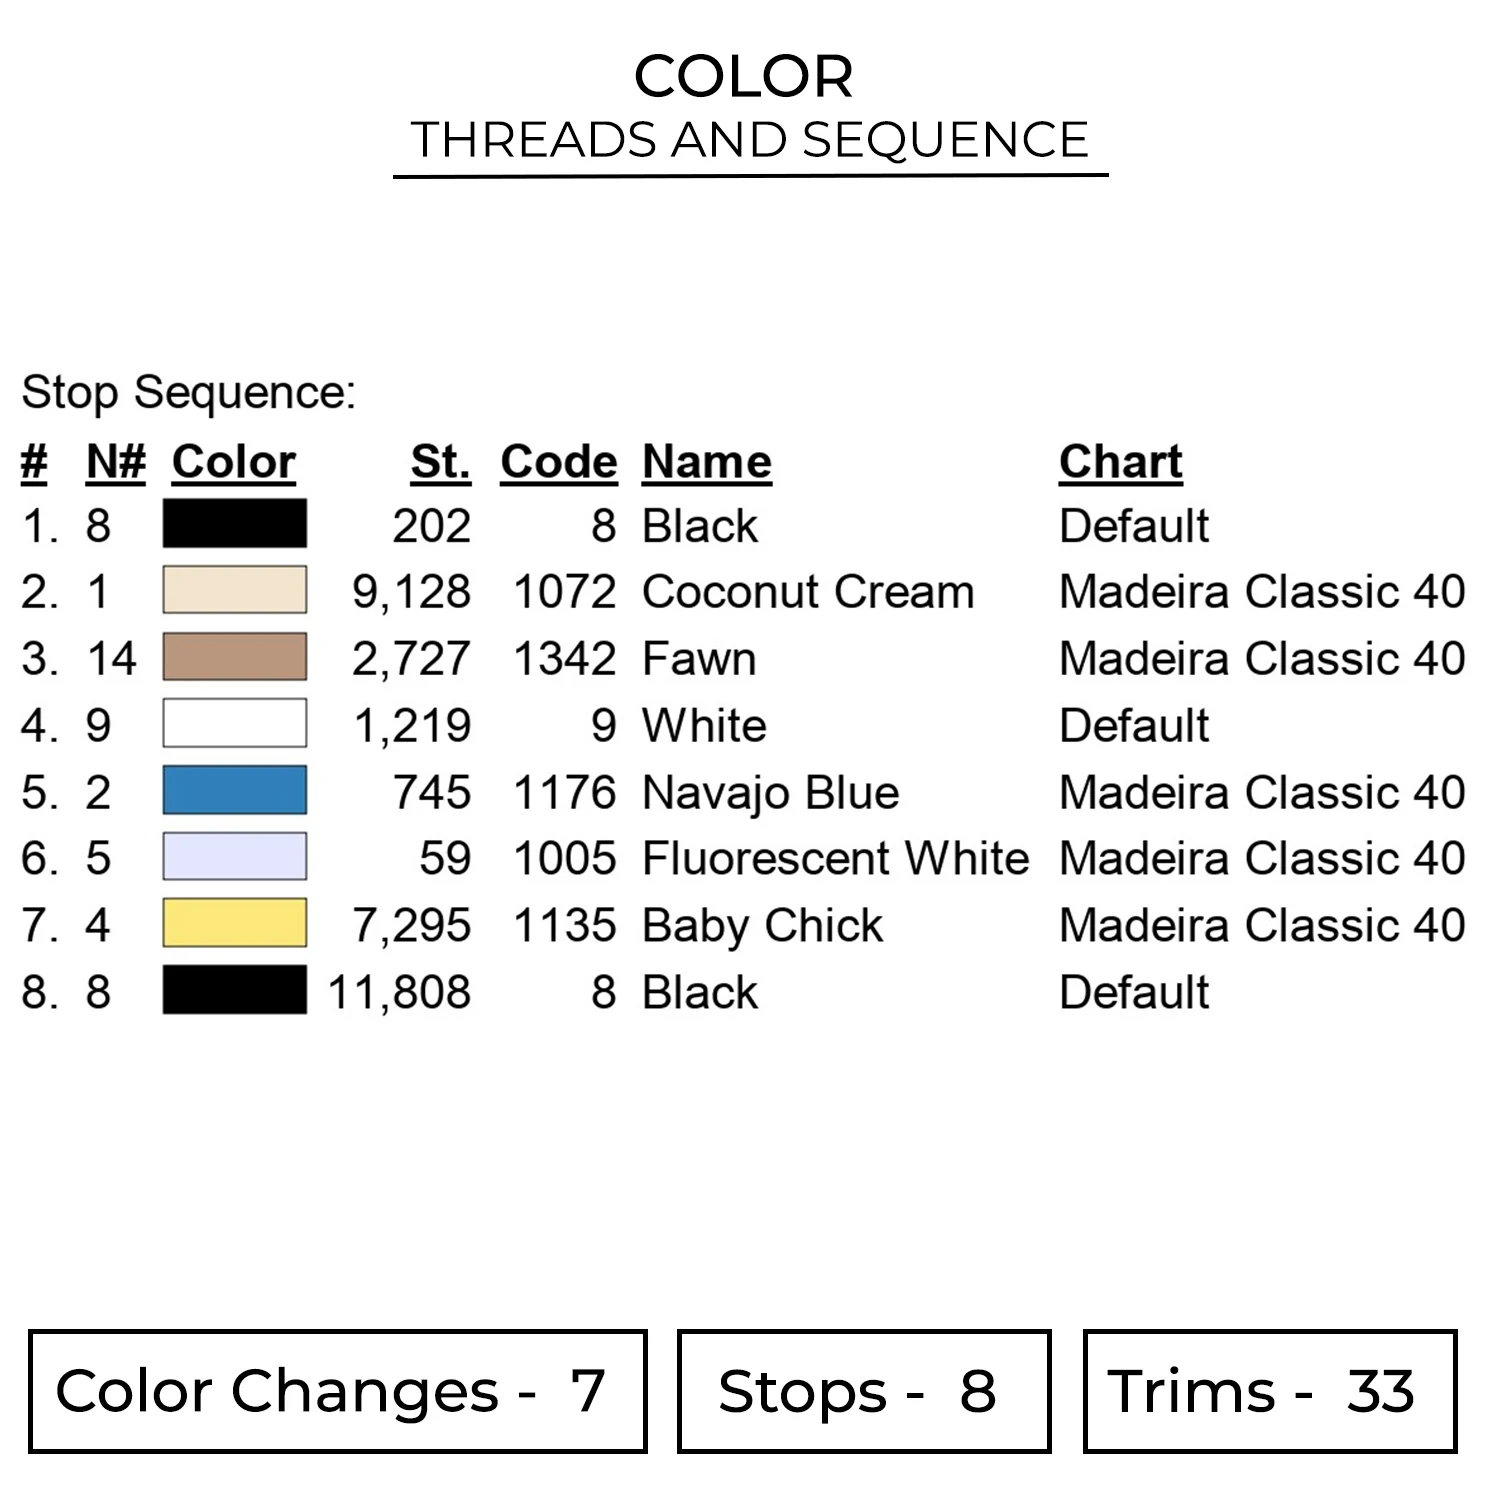The height and width of the screenshot is (1500, 1500).
Task: Click the Chart column header
Action: (x=1121, y=462)
